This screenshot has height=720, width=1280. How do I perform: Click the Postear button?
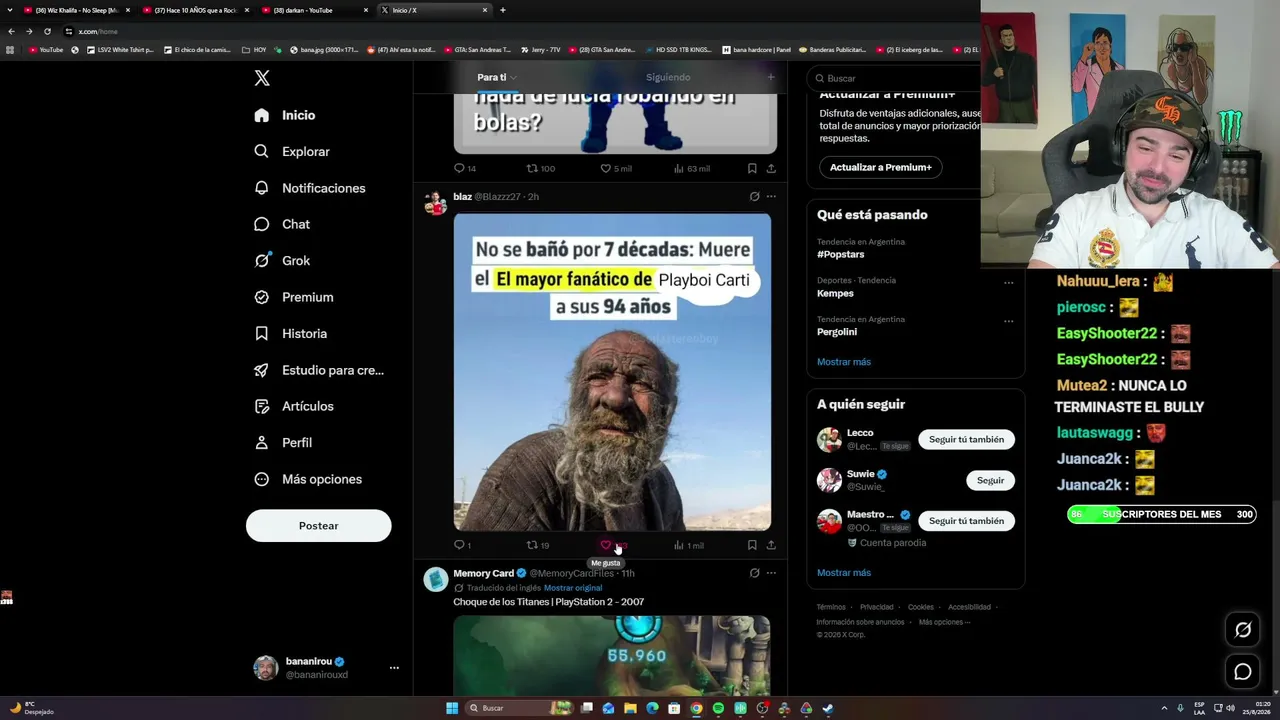point(318,526)
